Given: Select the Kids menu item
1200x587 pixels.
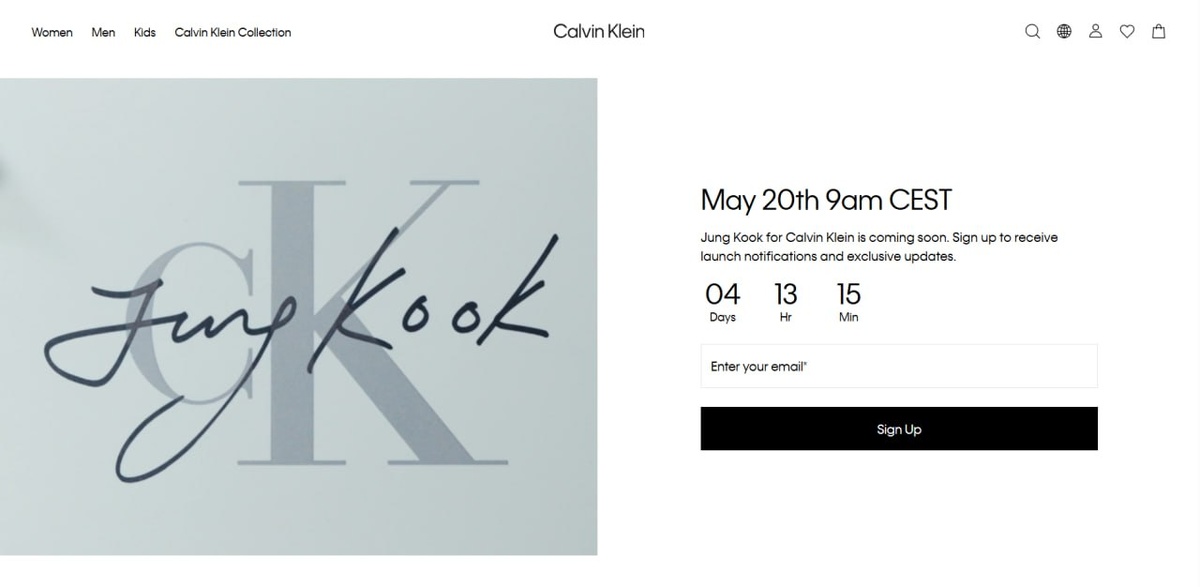Looking at the screenshot, I should pyautogui.click(x=145, y=32).
